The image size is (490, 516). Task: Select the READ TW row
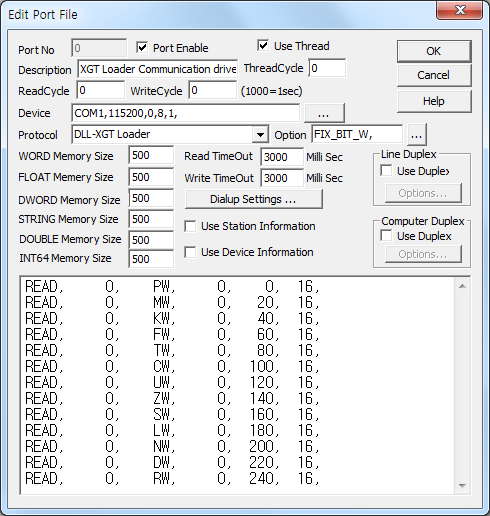point(172,350)
